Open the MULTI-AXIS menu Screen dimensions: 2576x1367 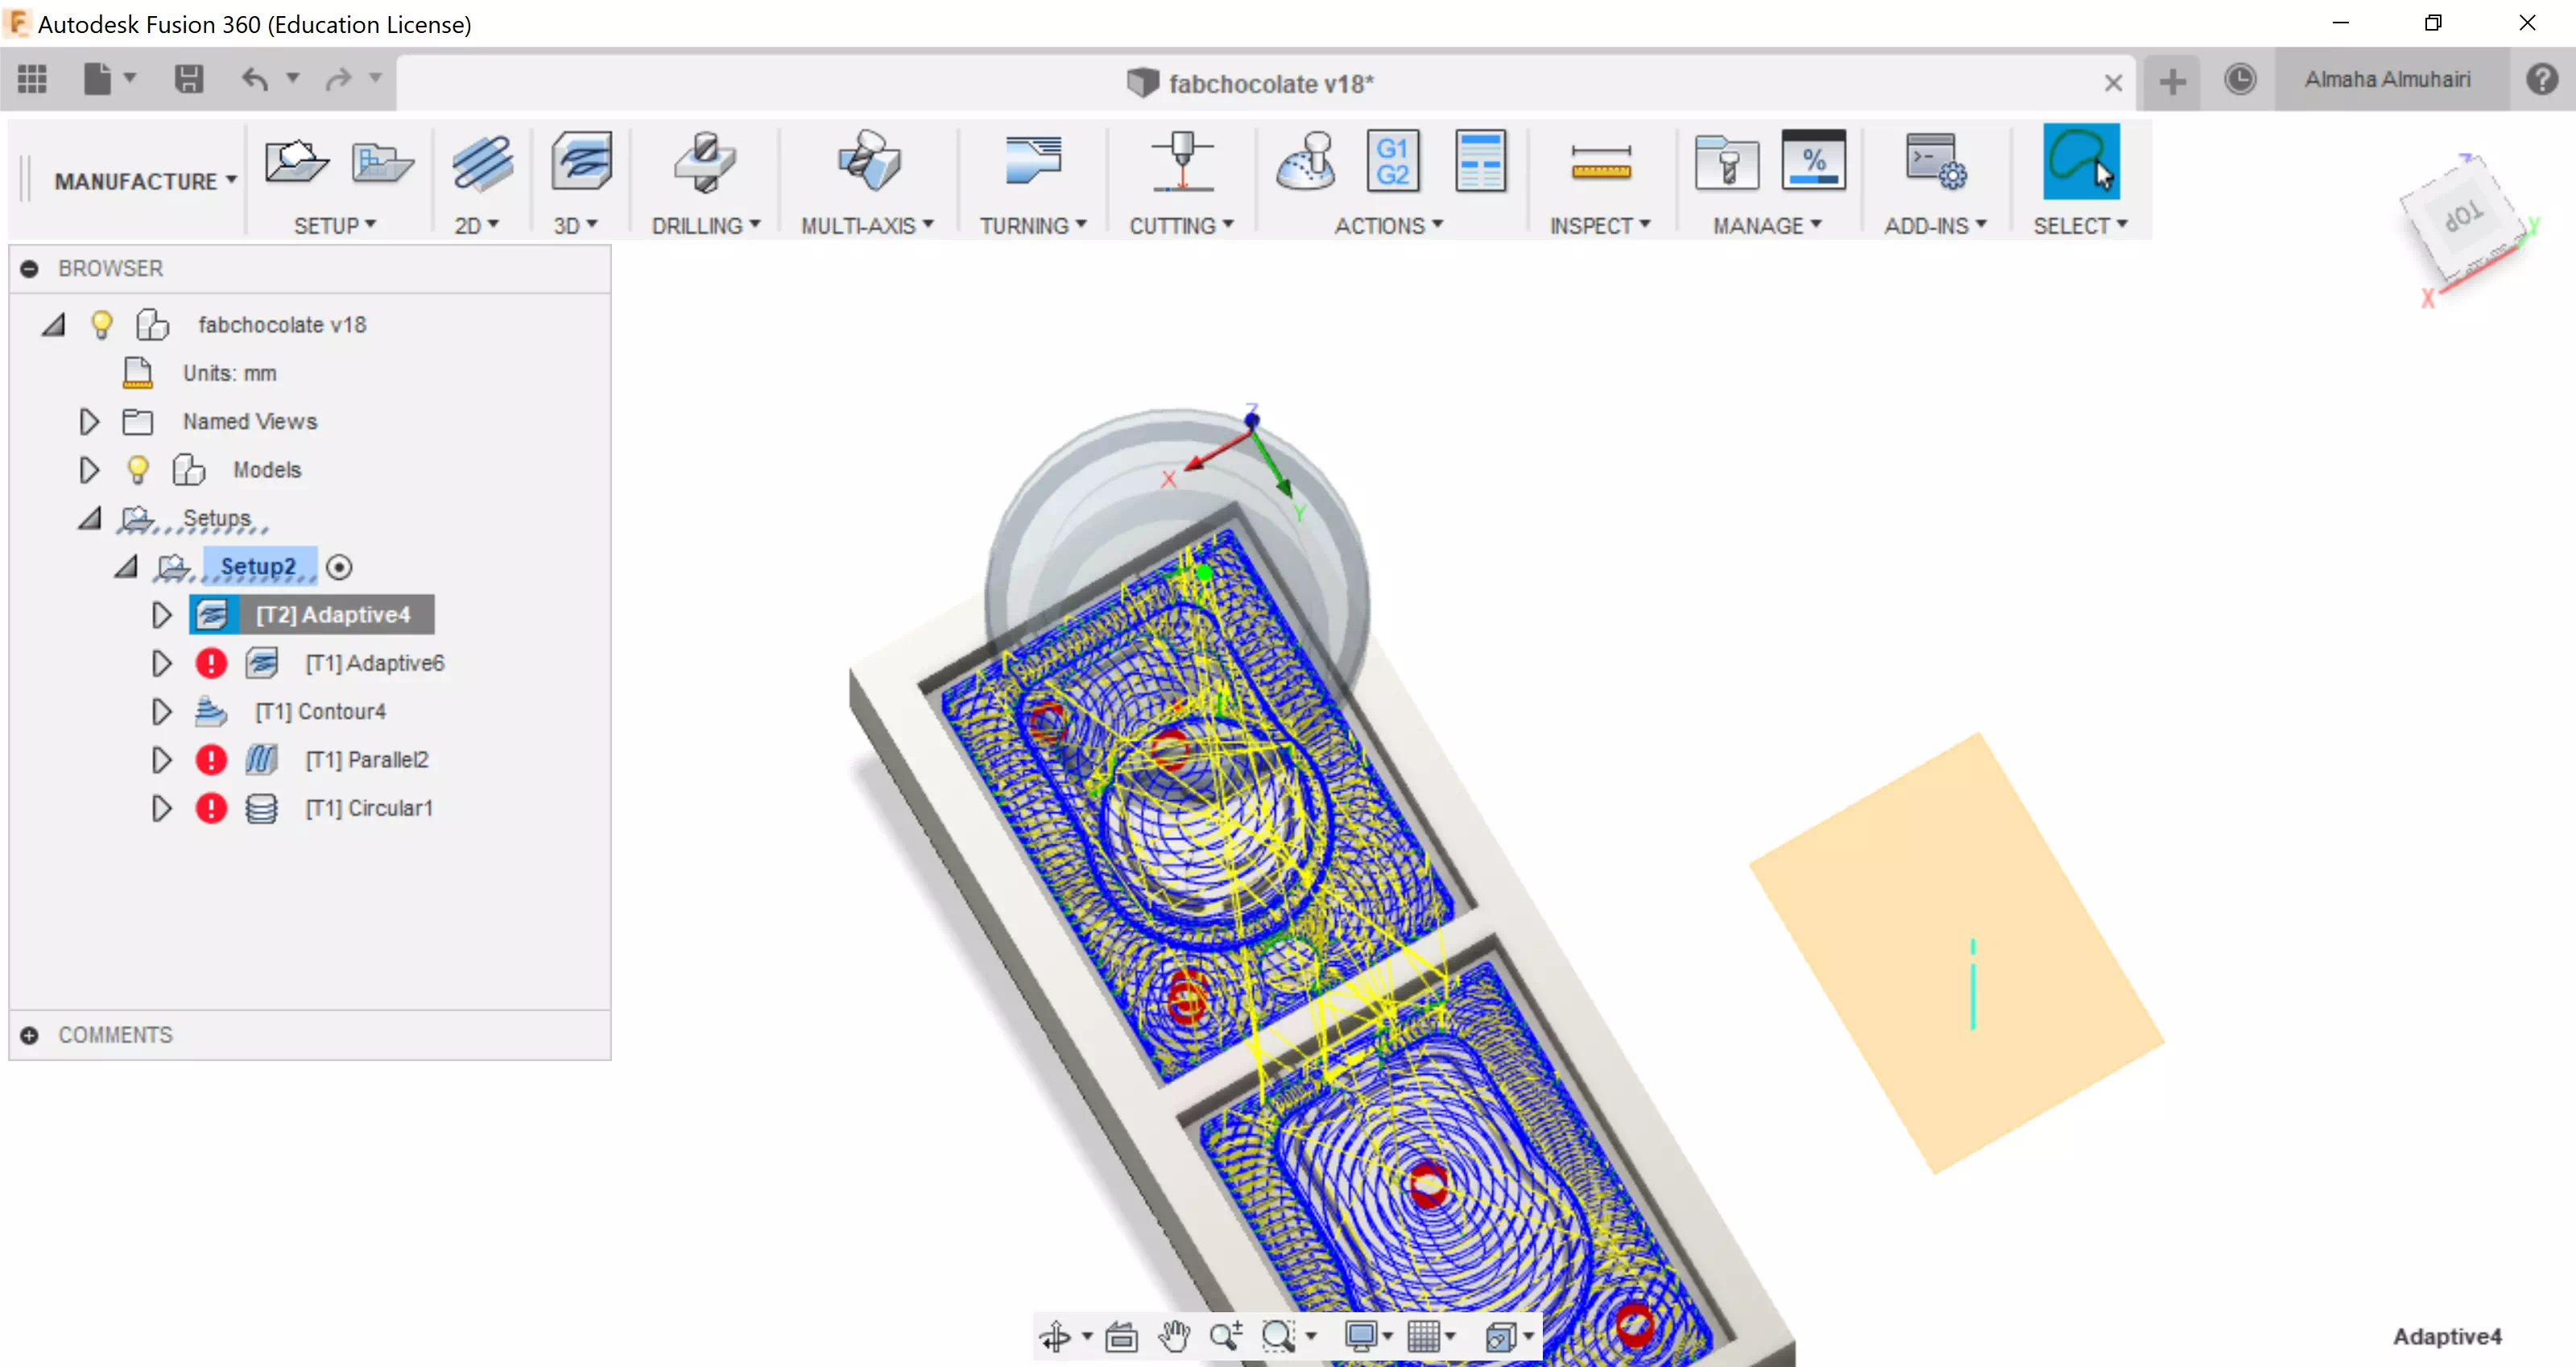866,226
